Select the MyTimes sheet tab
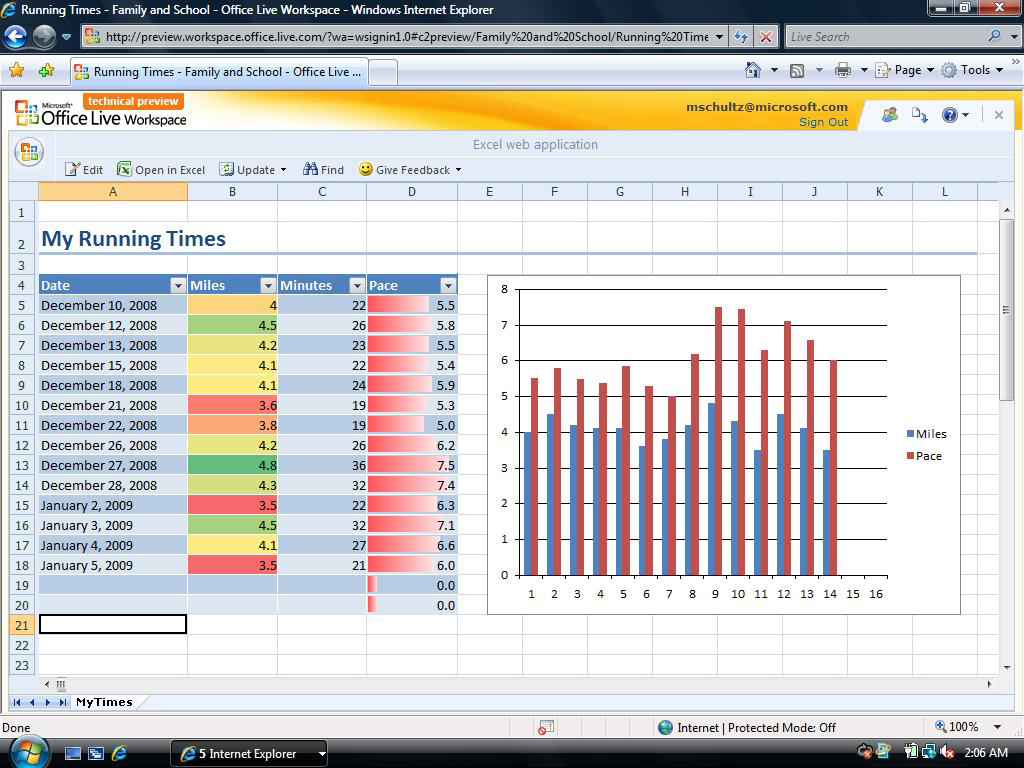The height and width of the screenshot is (768, 1024). [x=104, y=702]
